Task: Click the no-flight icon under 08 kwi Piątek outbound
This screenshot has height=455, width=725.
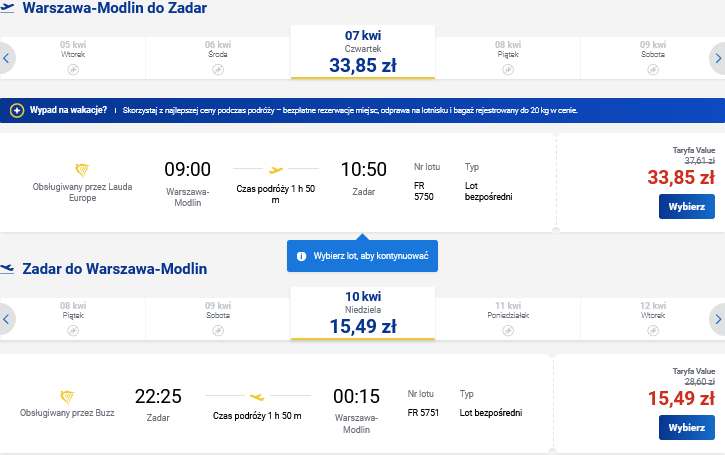Action: pos(508,70)
